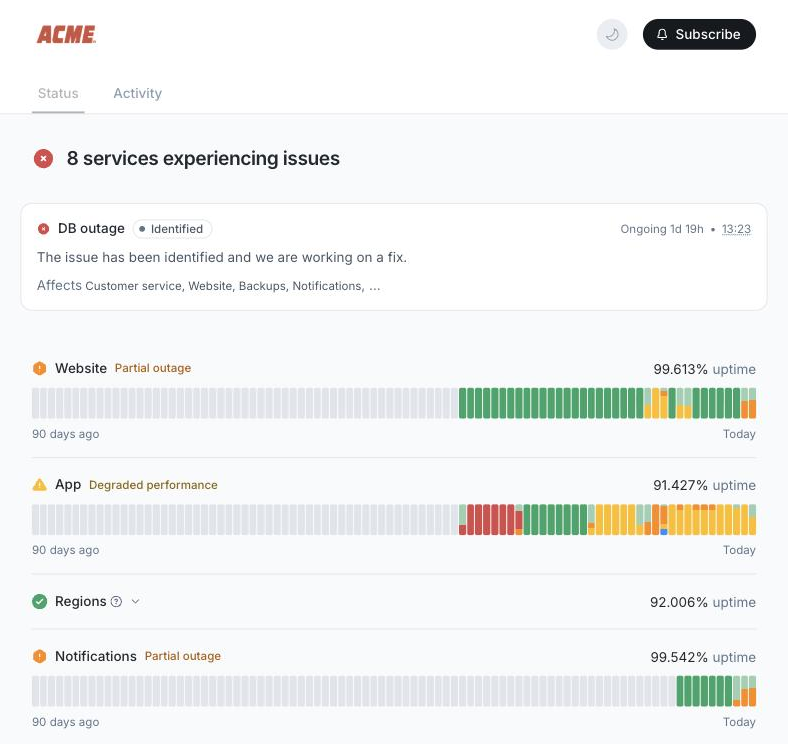Switch to the Status tab
The width and height of the screenshot is (788, 744).
click(x=58, y=93)
